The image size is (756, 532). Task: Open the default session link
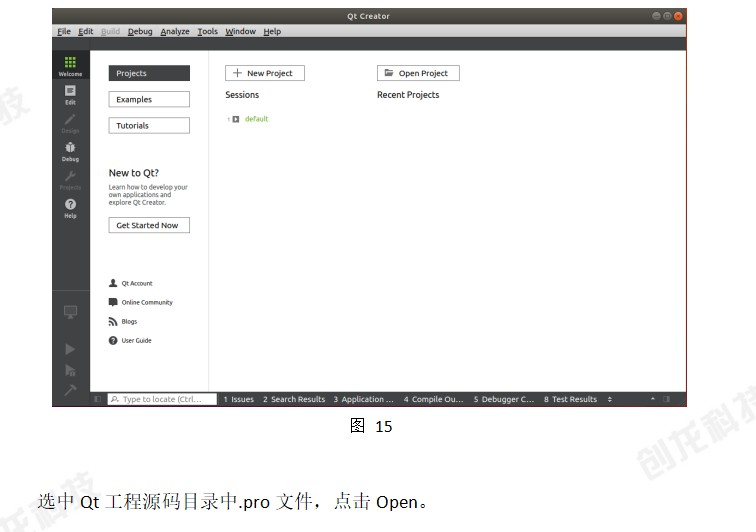pyautogui.click(x=256, y=119)
